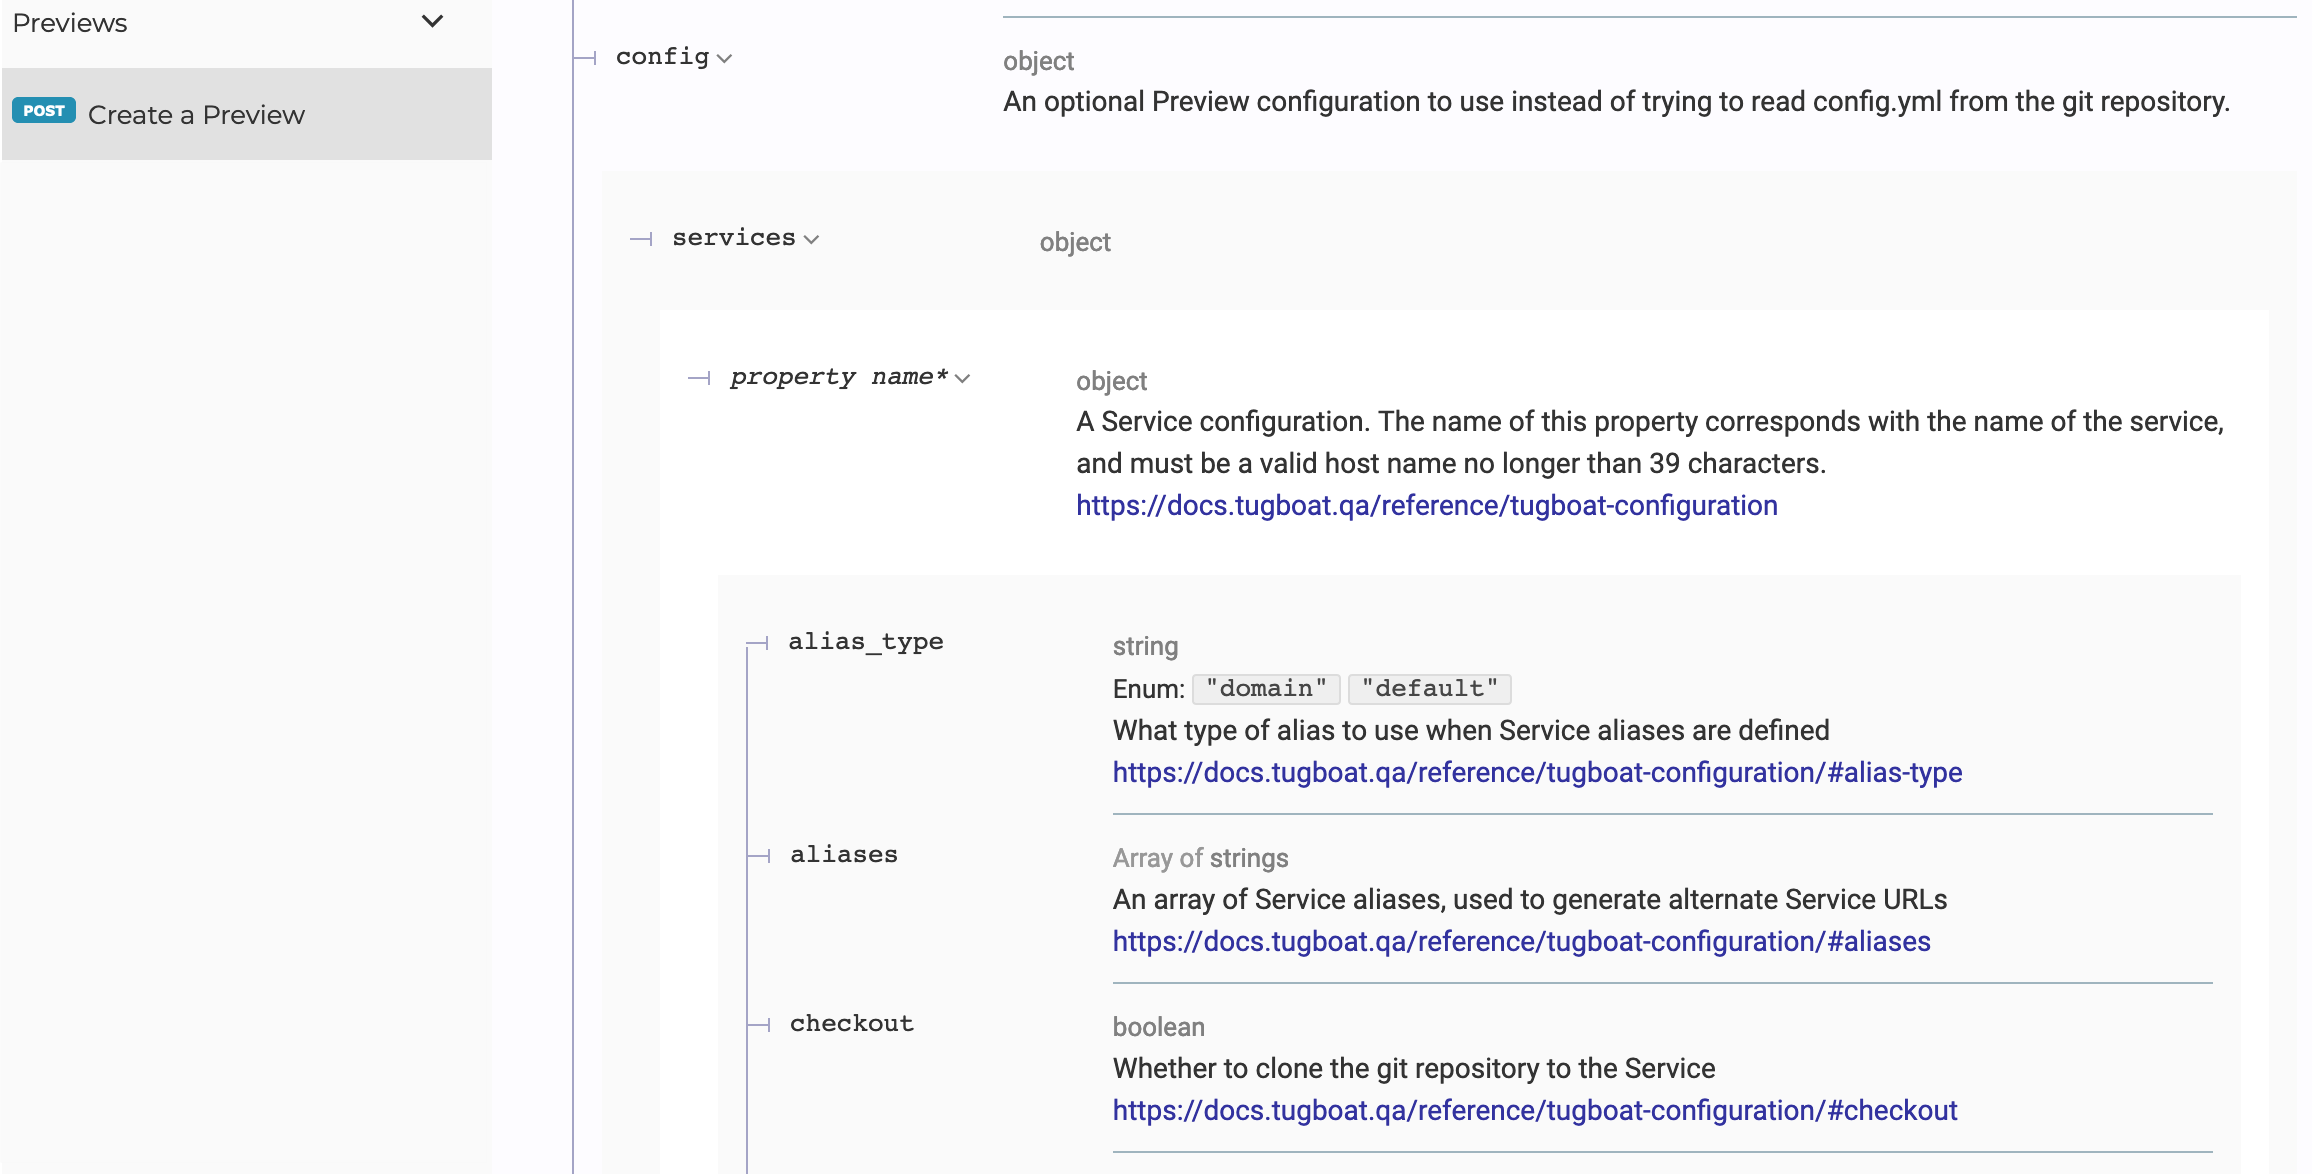Click the Array of strings type label
The image size is (2312, 1174).
point(1200,858)
